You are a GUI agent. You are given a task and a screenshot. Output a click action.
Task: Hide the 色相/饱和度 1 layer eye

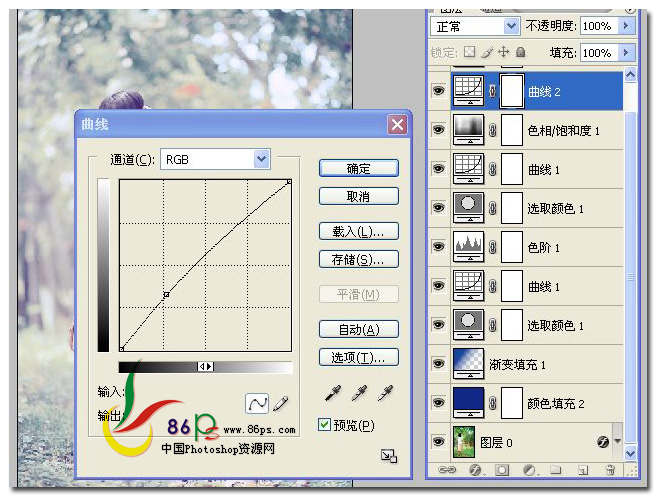point(439,130)
